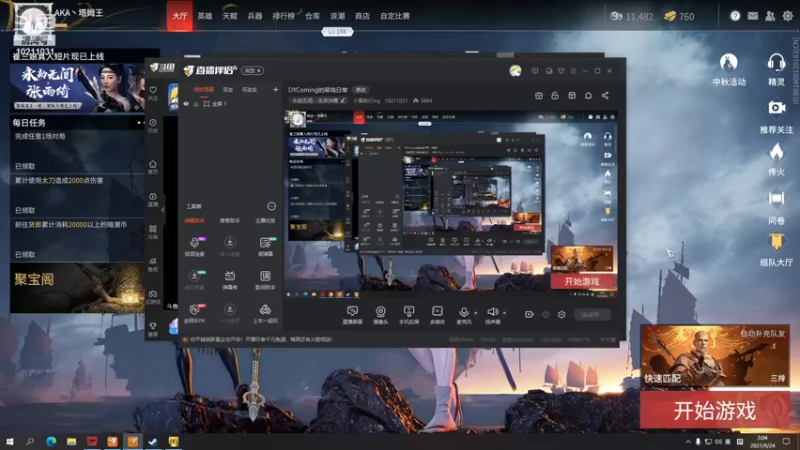Image resolution: width=800 pixels, height=450 pixels.
Task: Show hidden tray icons chevron
Action: pos(688,441)
